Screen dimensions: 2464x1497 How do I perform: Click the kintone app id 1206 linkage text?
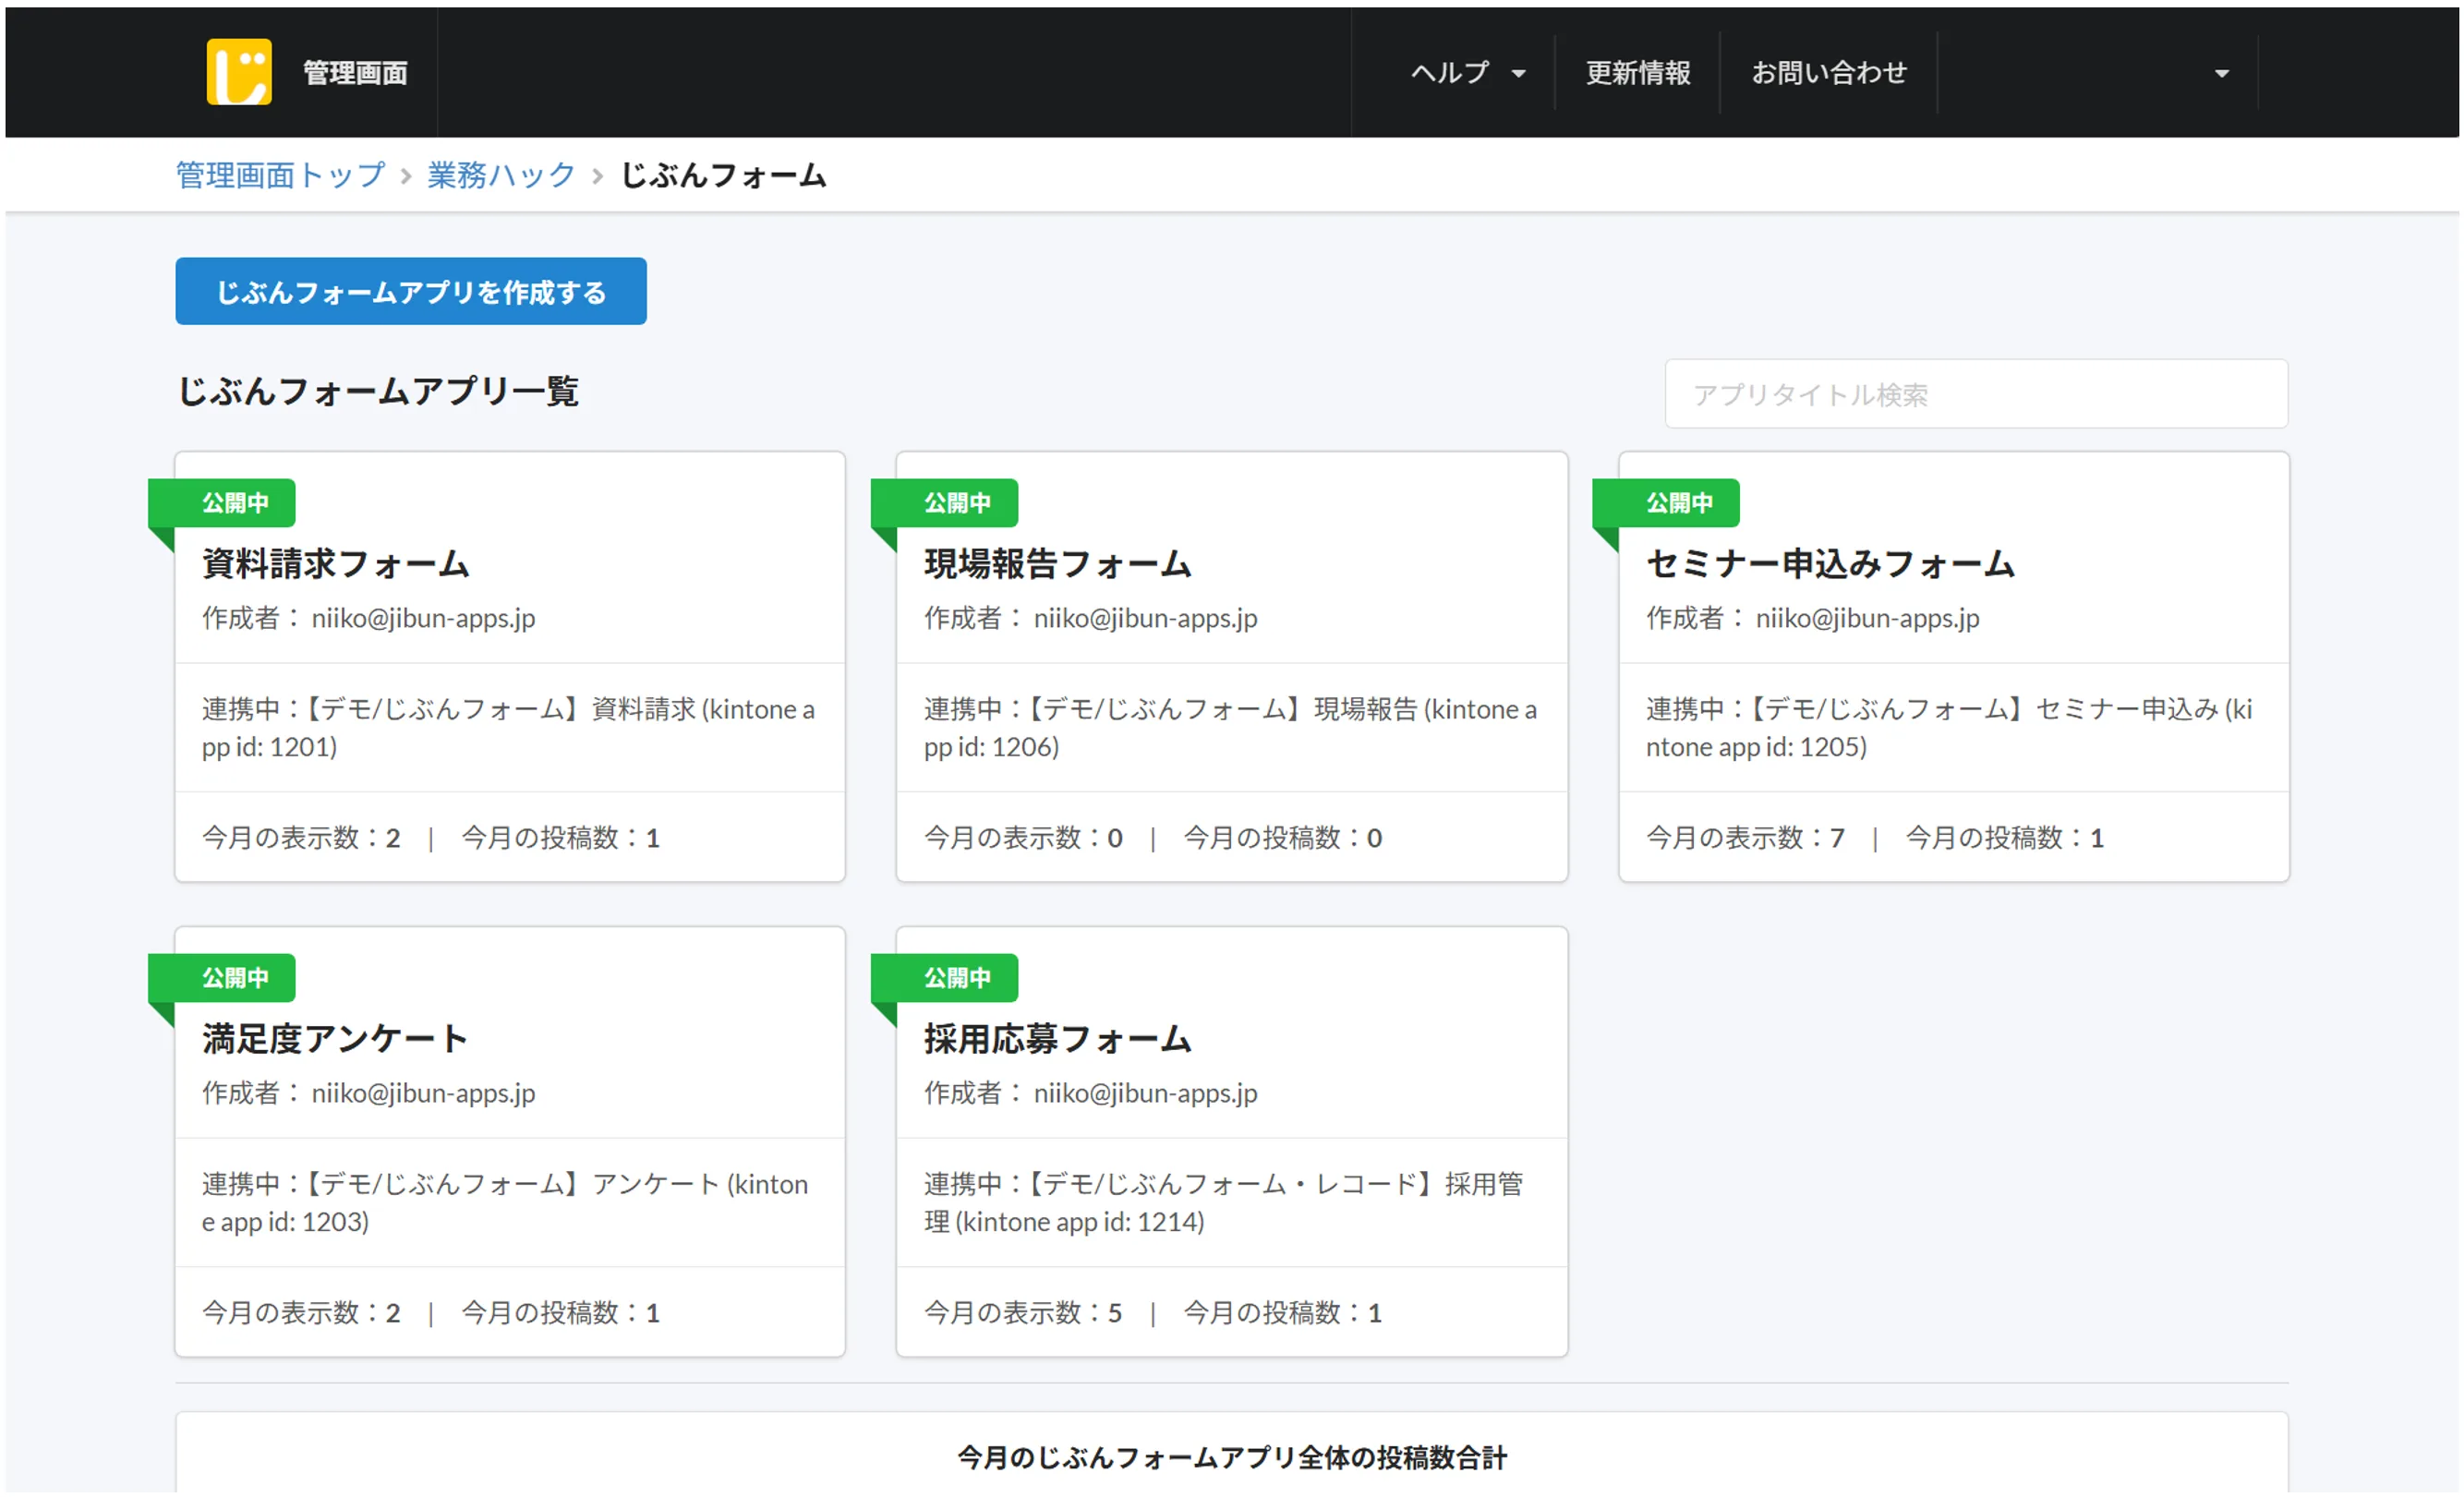pyautogui.click(x=1230, y=728)
